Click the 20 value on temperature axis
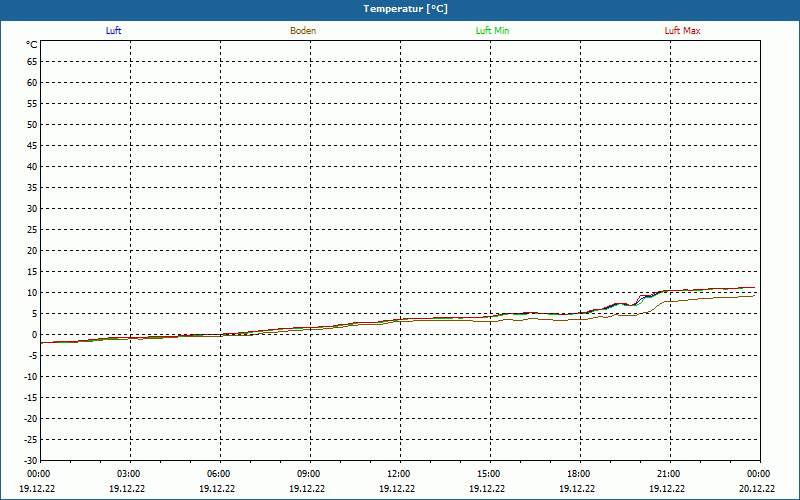This screenshot has width=800, height=500. pos(32,251)
